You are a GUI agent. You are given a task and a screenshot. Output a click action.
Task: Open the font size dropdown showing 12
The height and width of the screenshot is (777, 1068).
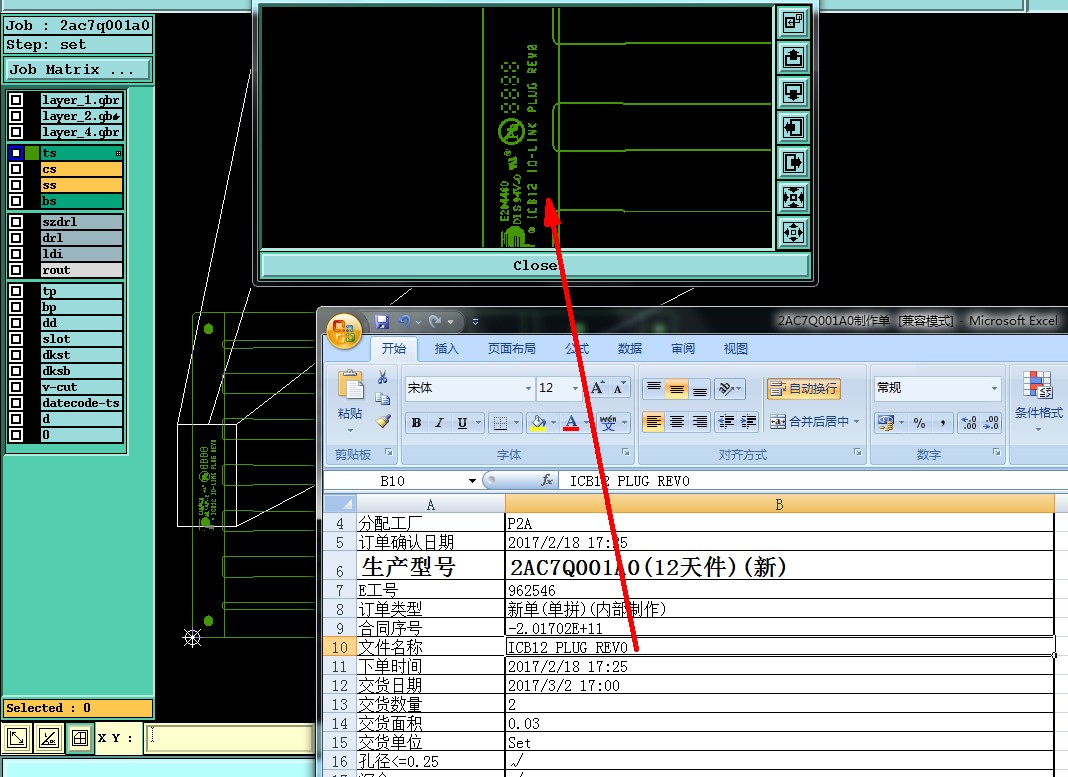click(x=576, y=388)
